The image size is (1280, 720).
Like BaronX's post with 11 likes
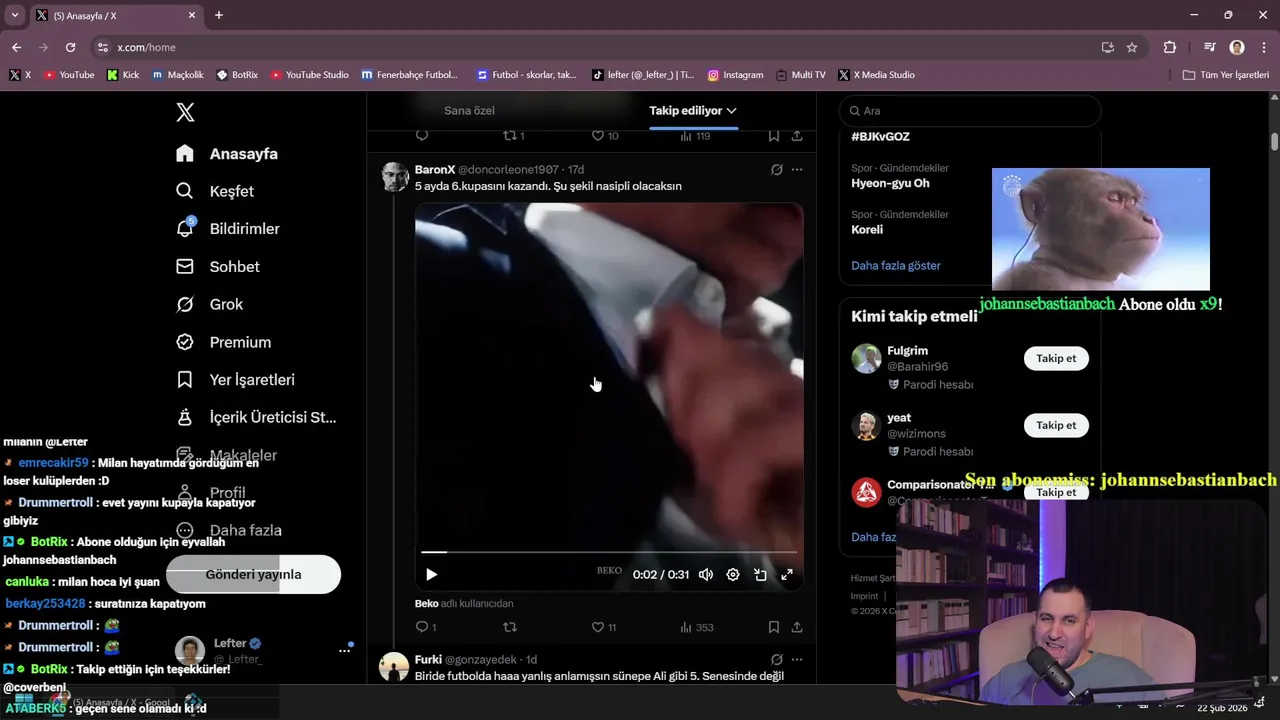(x=604, y=627)
